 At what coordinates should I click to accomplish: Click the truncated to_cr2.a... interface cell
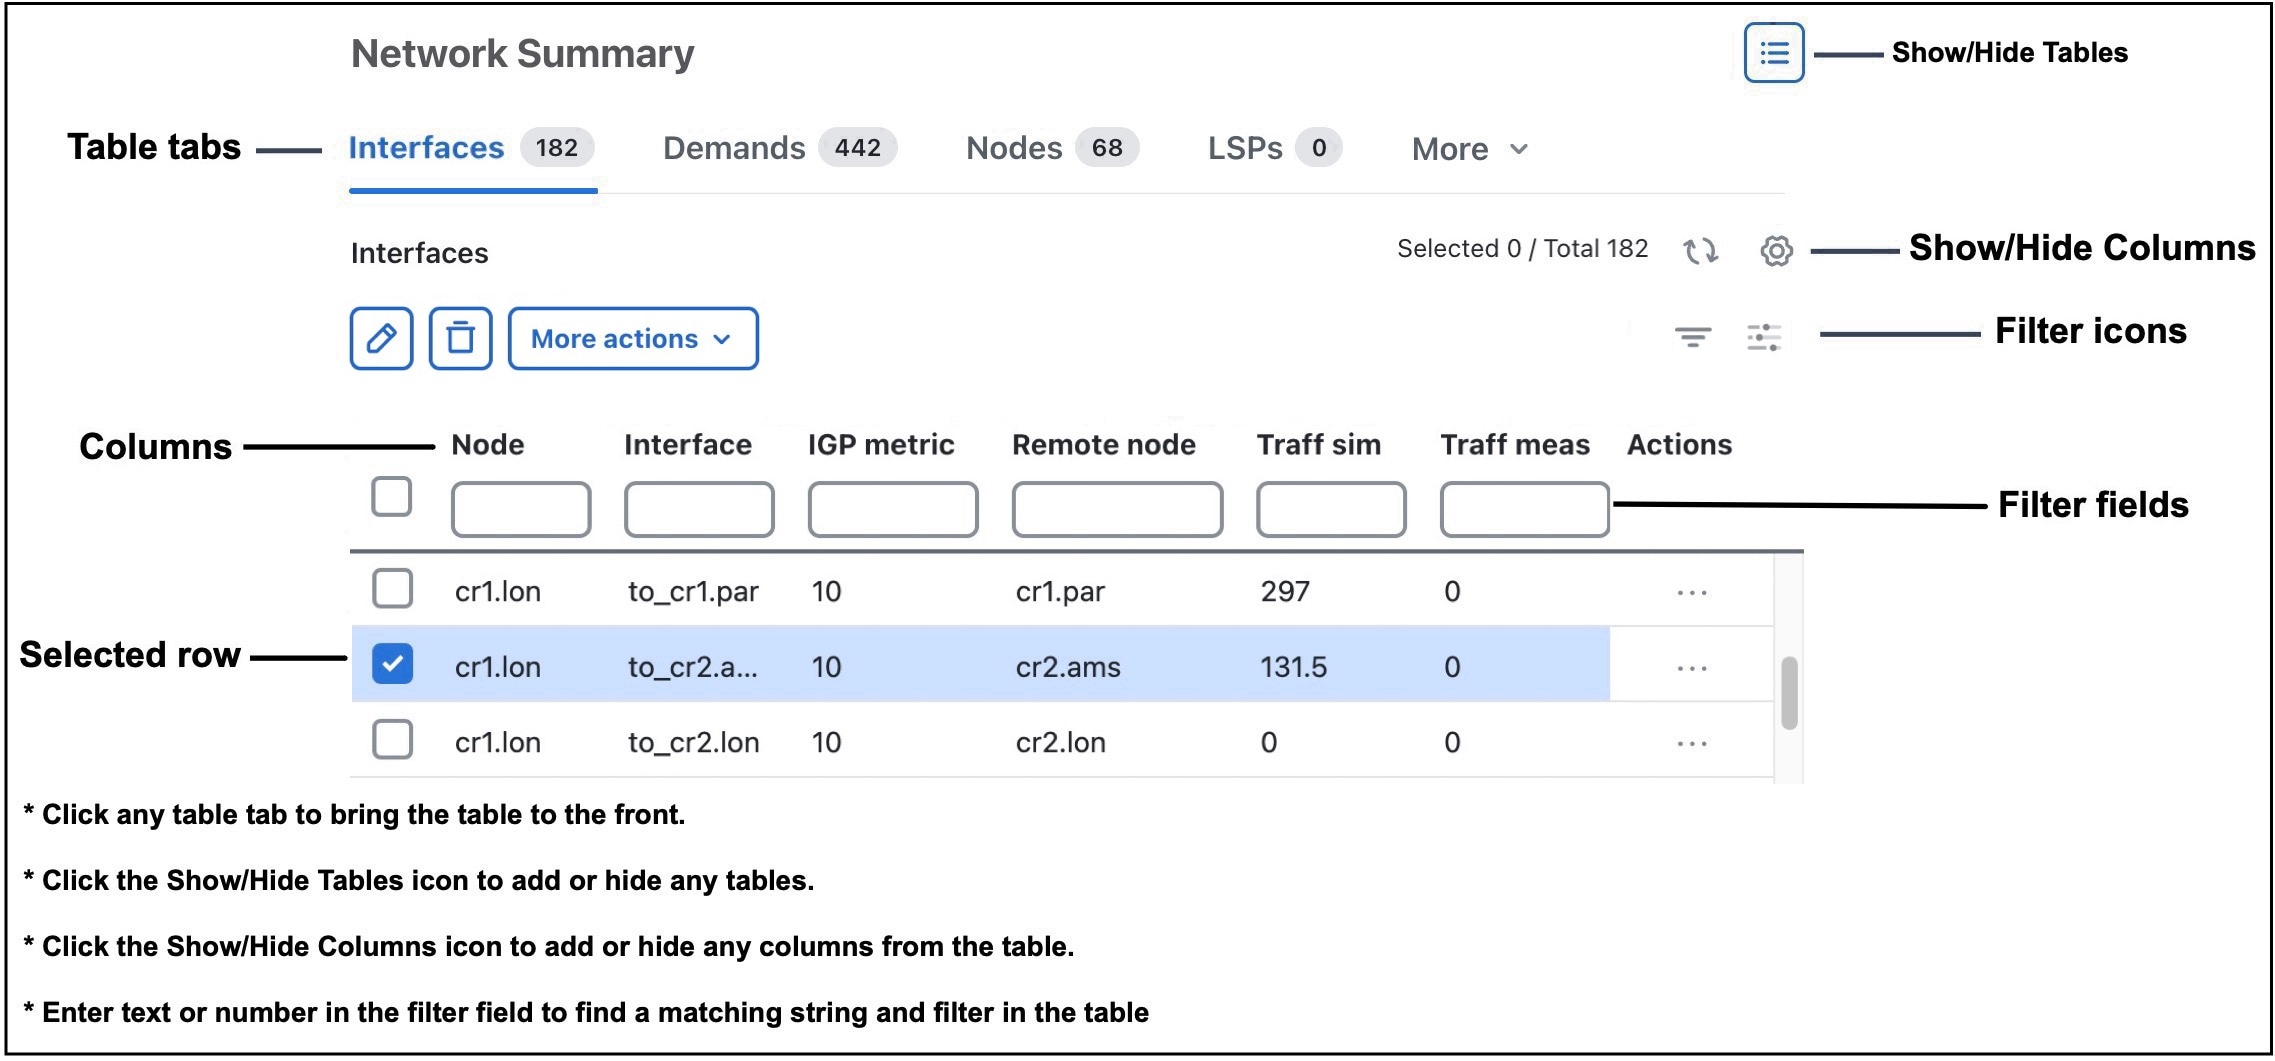[693, 667]
